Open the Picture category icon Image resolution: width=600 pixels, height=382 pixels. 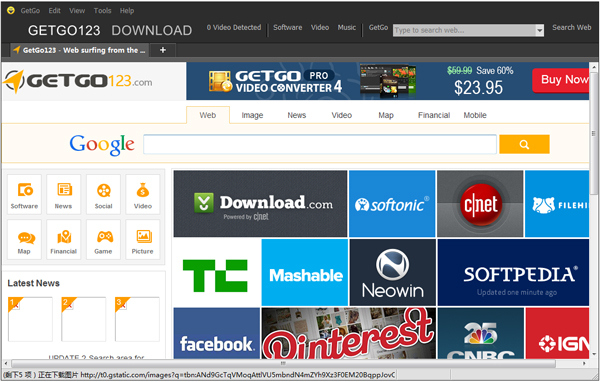(143, 240)
